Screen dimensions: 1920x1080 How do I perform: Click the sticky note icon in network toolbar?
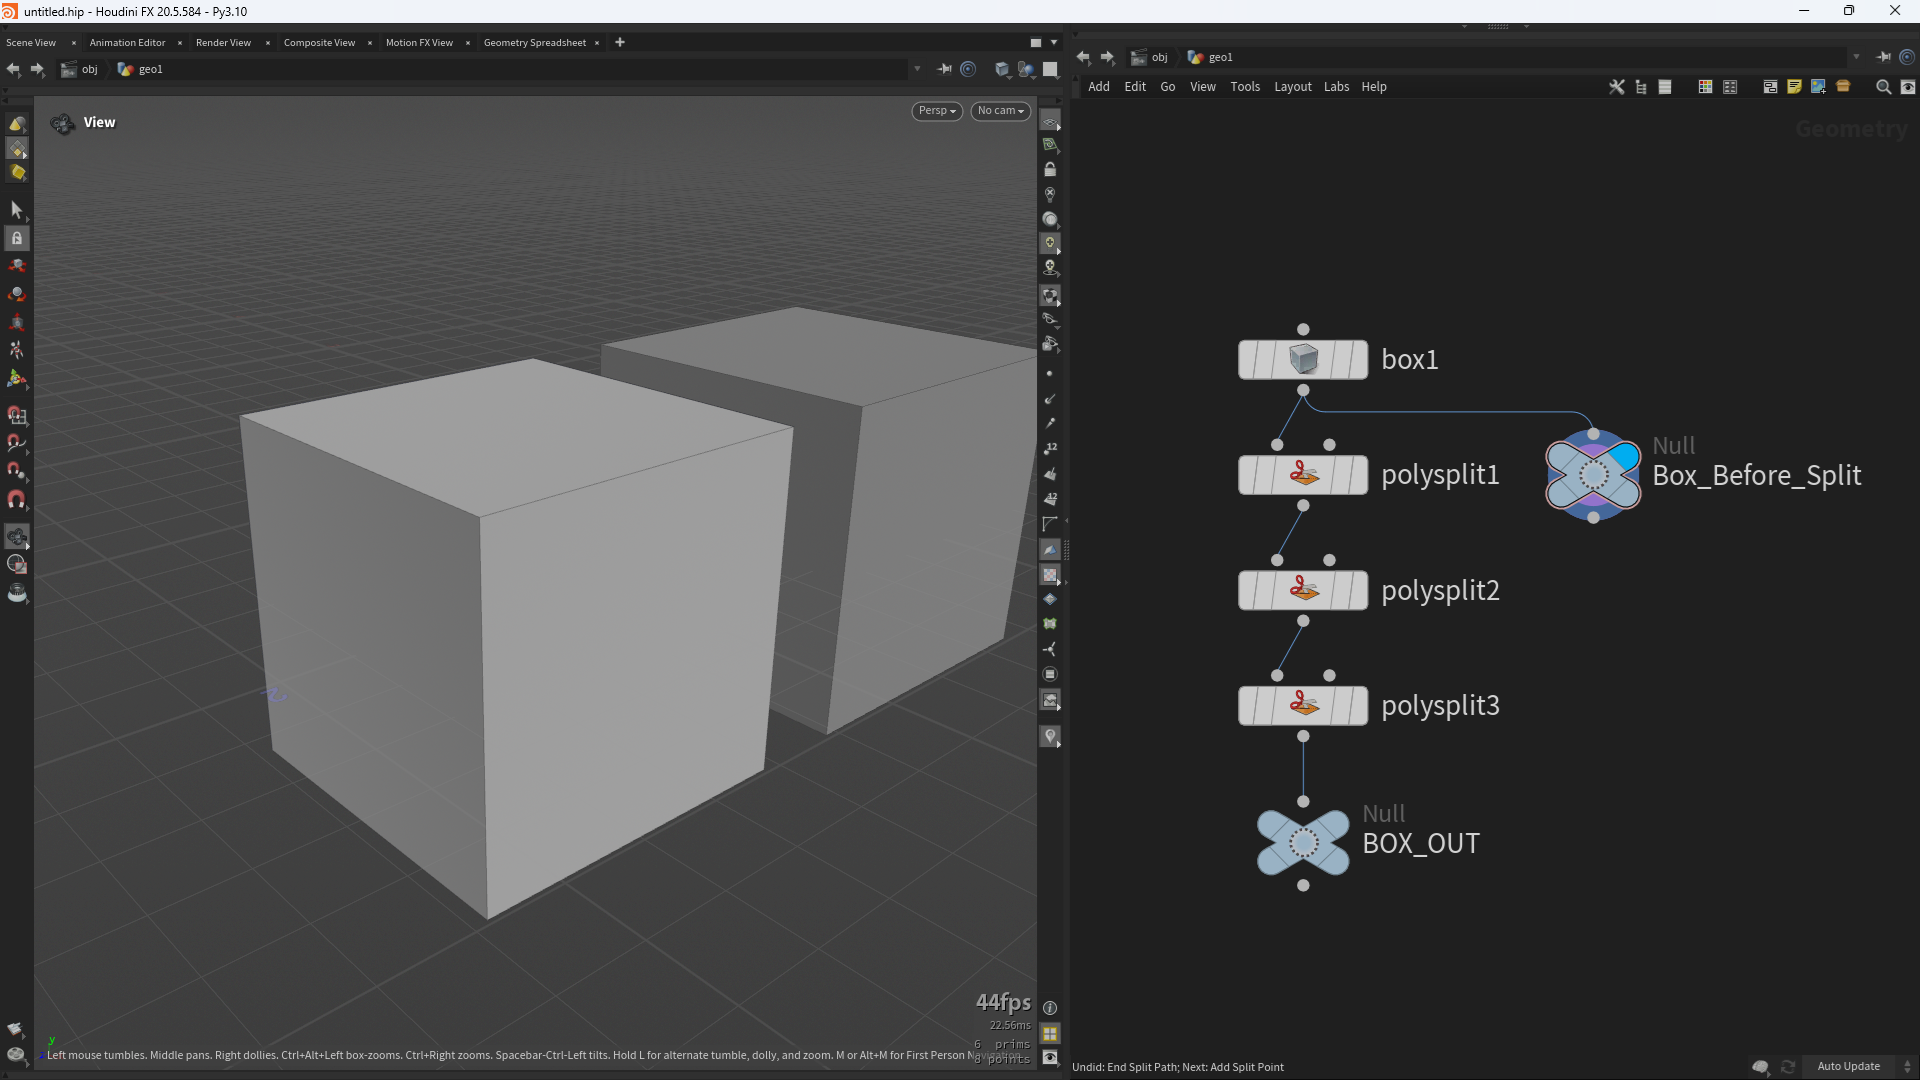click(1794, 87)
